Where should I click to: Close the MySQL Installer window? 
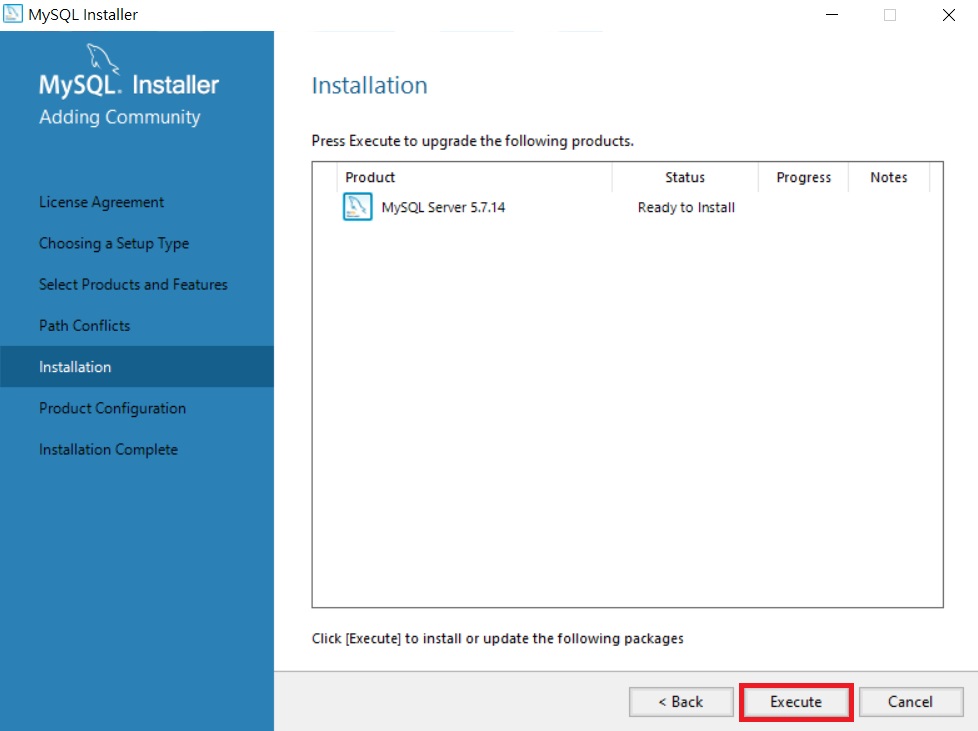[x=949, y=14]
